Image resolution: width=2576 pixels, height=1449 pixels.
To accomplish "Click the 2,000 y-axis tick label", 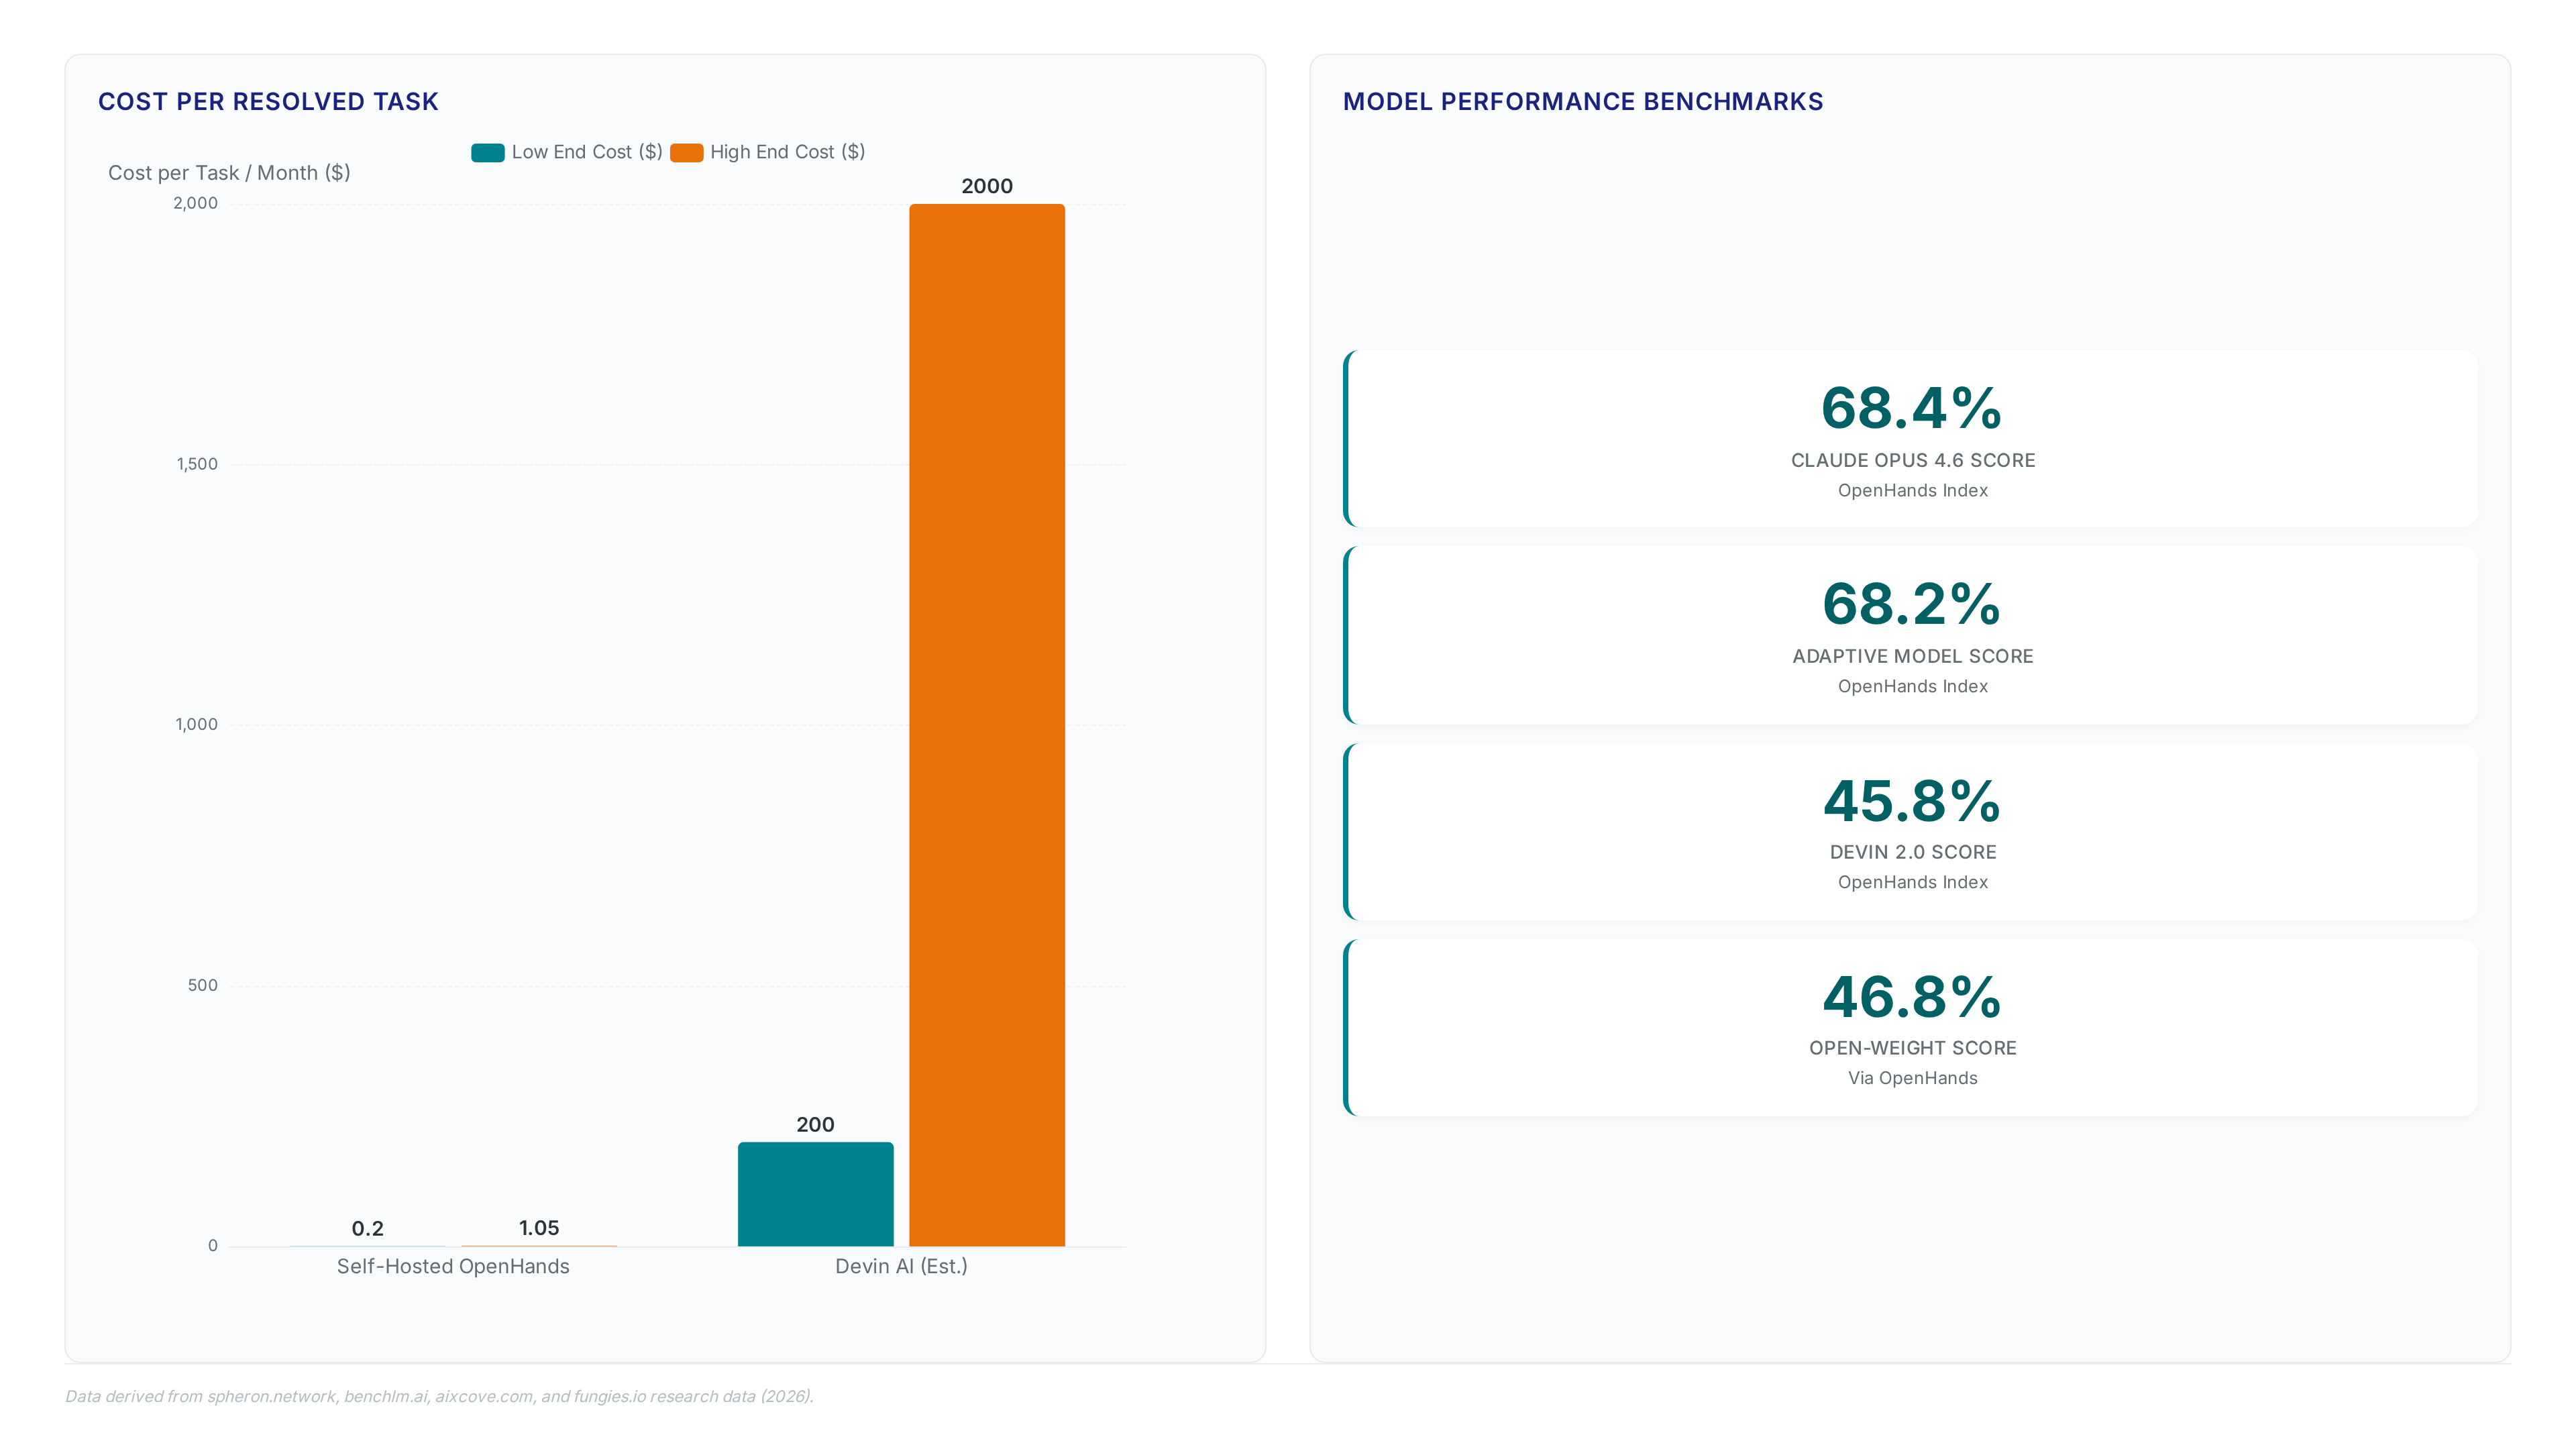I will tap(195, 203).
